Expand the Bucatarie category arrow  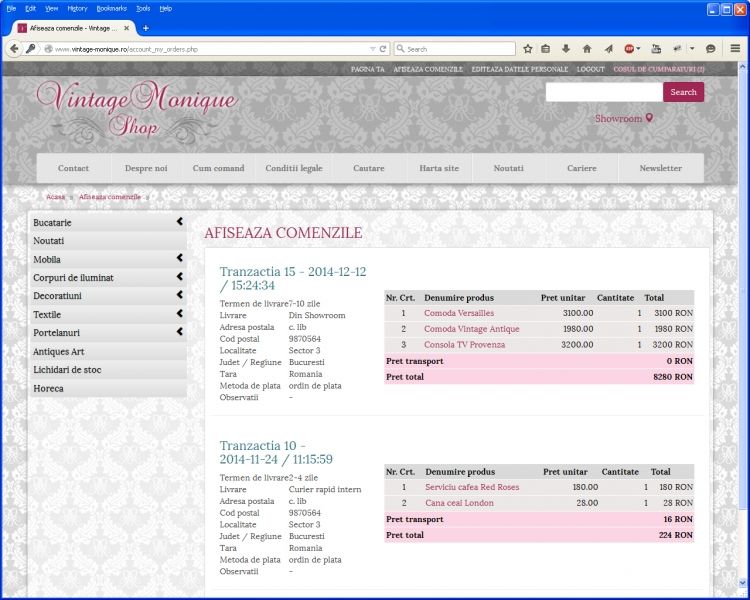click(179, 222)
